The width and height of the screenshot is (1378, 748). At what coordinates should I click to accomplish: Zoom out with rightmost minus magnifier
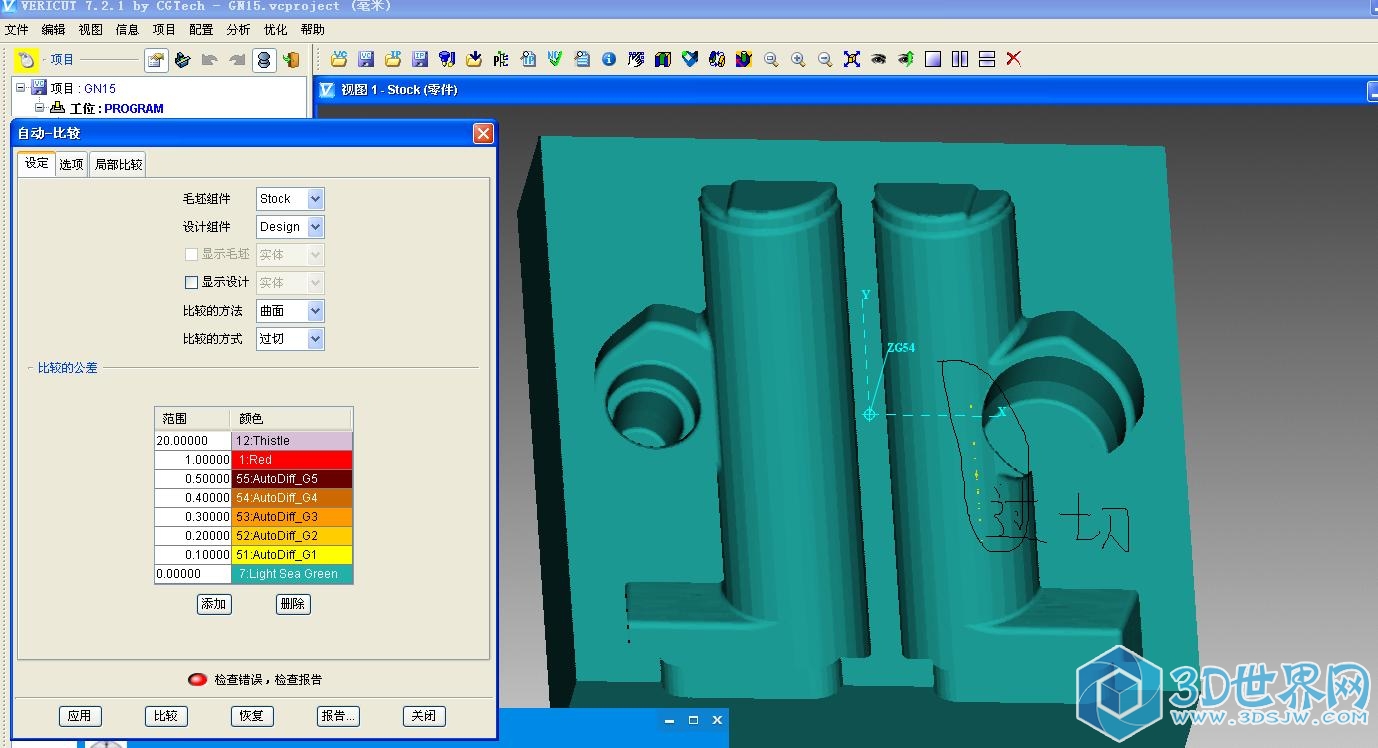point(825,59)
